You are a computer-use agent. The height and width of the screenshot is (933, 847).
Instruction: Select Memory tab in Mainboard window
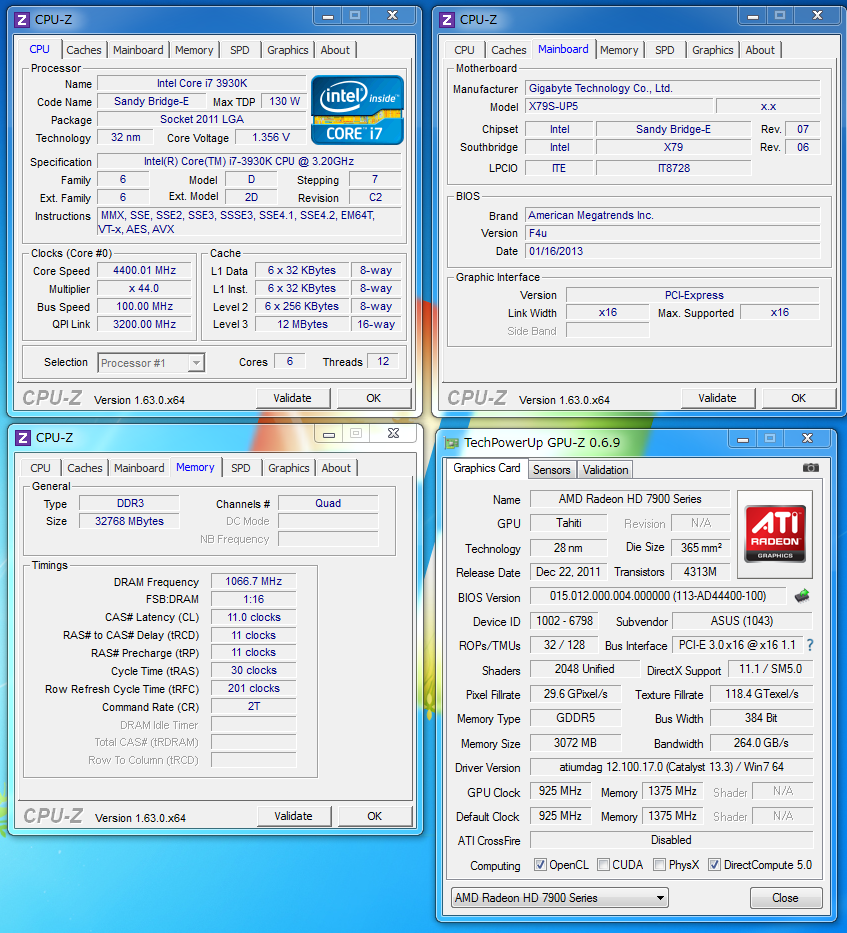pos(619,50)
